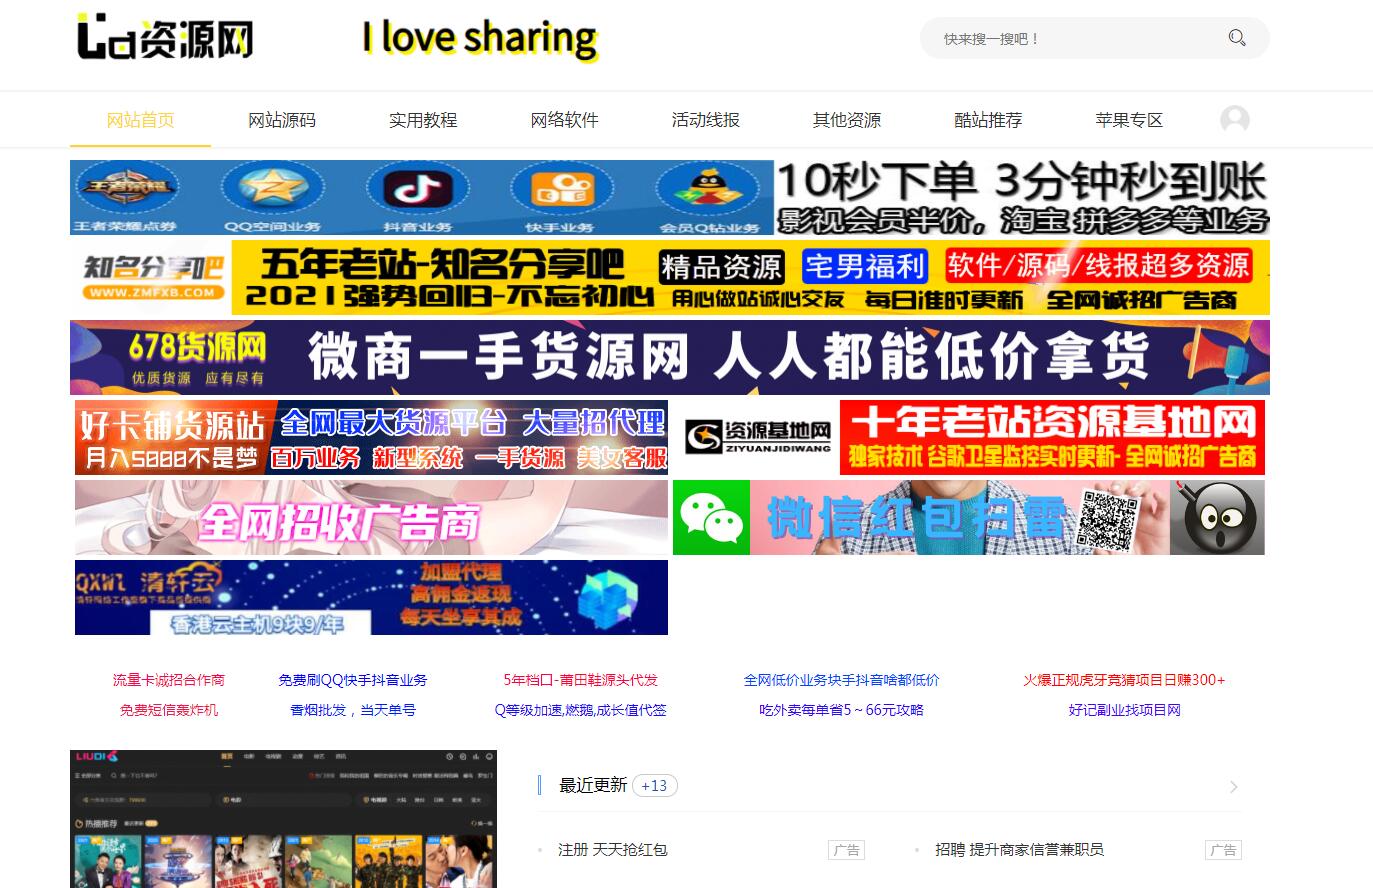Click the 最近更新 heading

(593, 786)
